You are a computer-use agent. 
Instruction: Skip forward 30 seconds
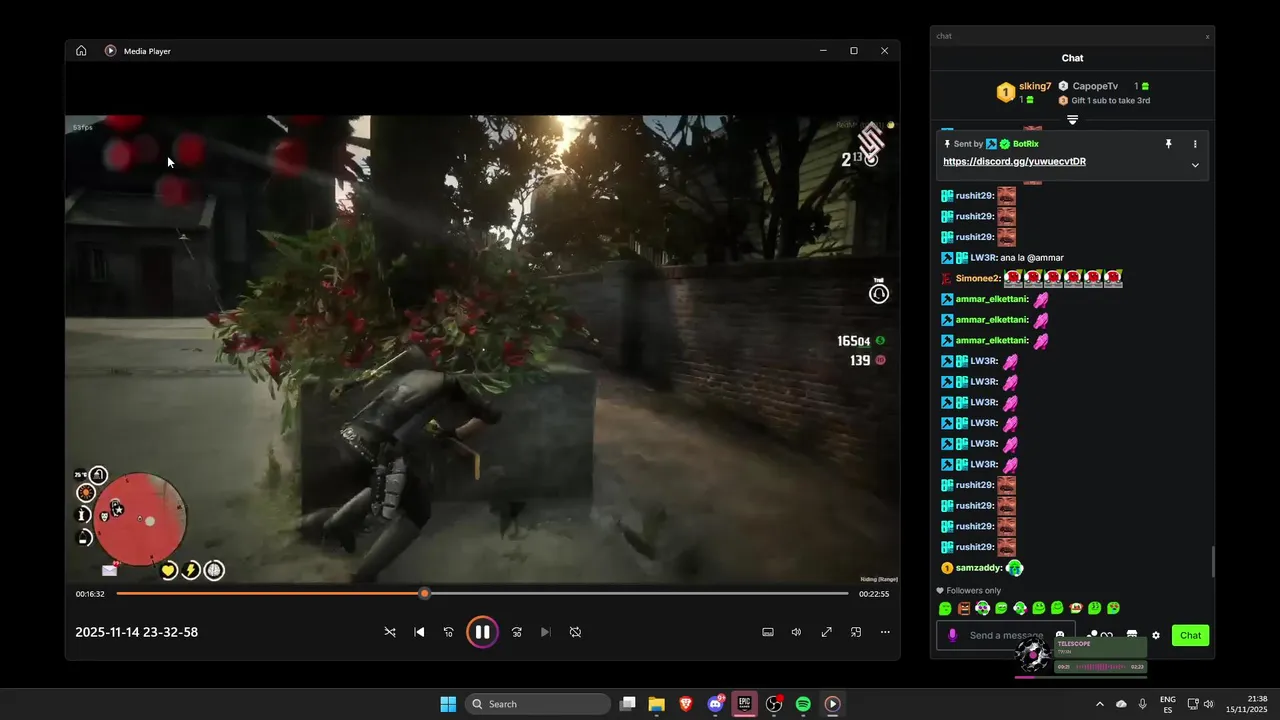[517, 632]
